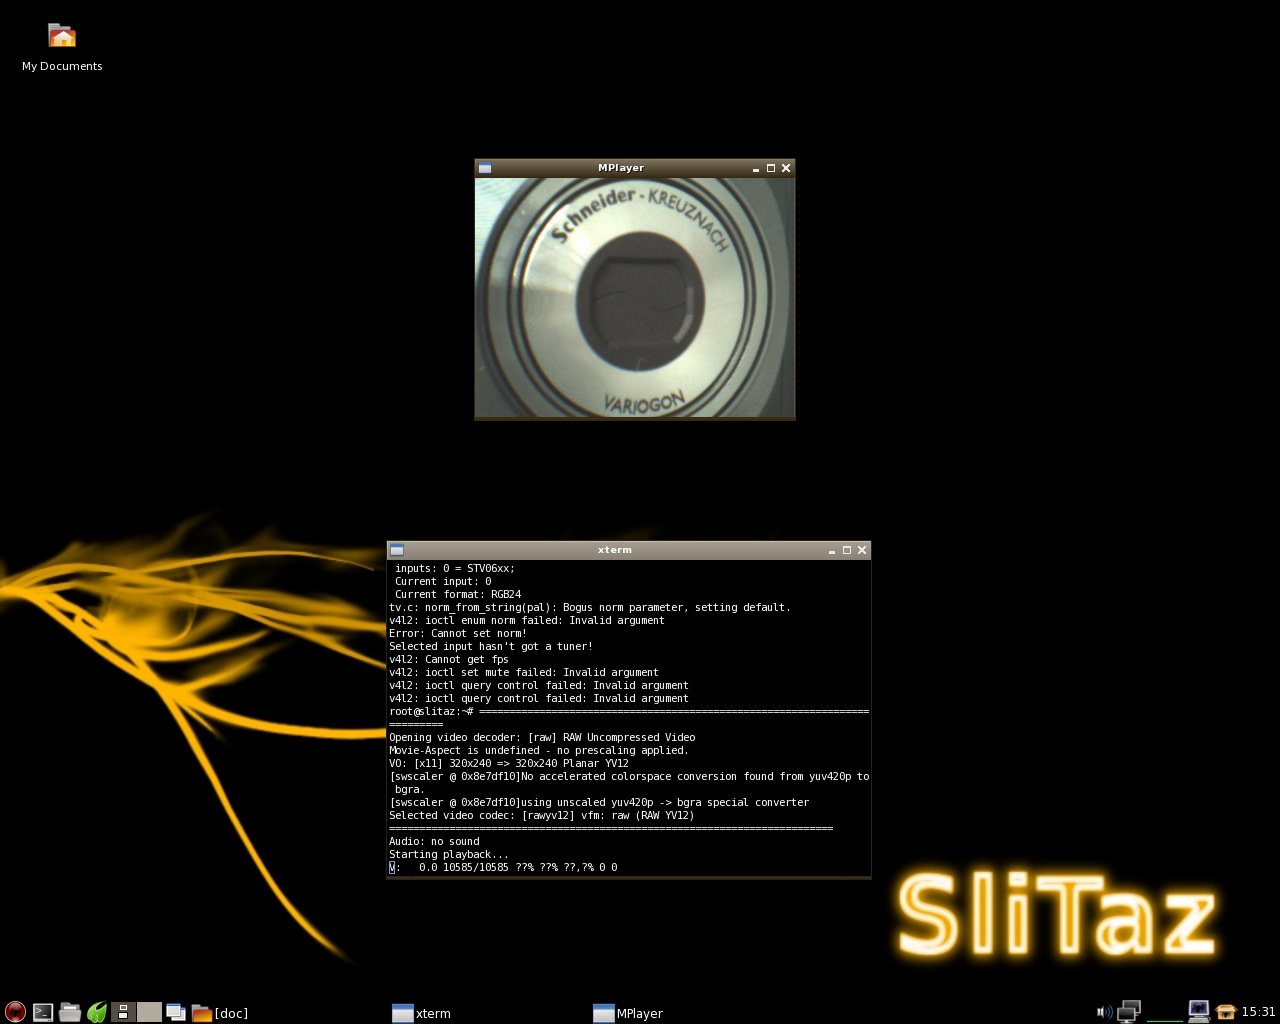Click the "ioctl set mute failed" line

point(524,672)
